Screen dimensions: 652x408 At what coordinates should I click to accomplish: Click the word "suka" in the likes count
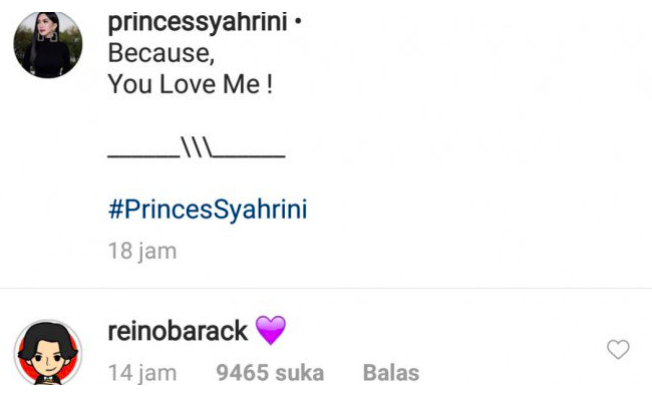pos(299,373)
